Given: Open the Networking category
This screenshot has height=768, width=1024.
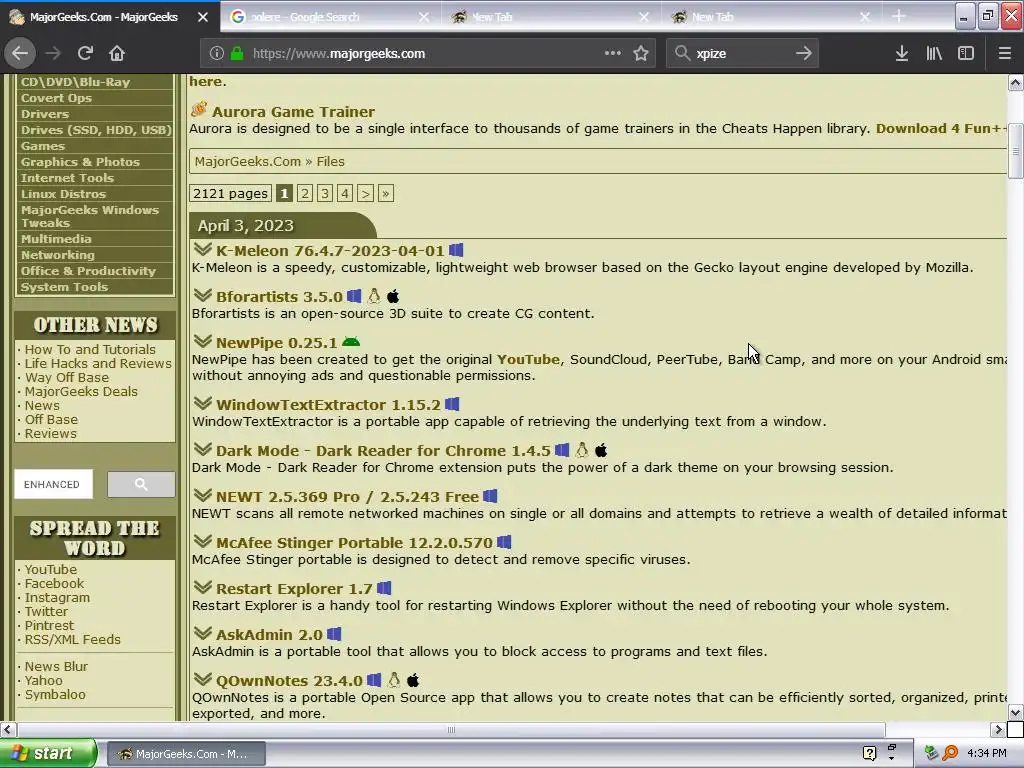Looking at the screenshot, I should pyautogui.click(x=57, y=255).
